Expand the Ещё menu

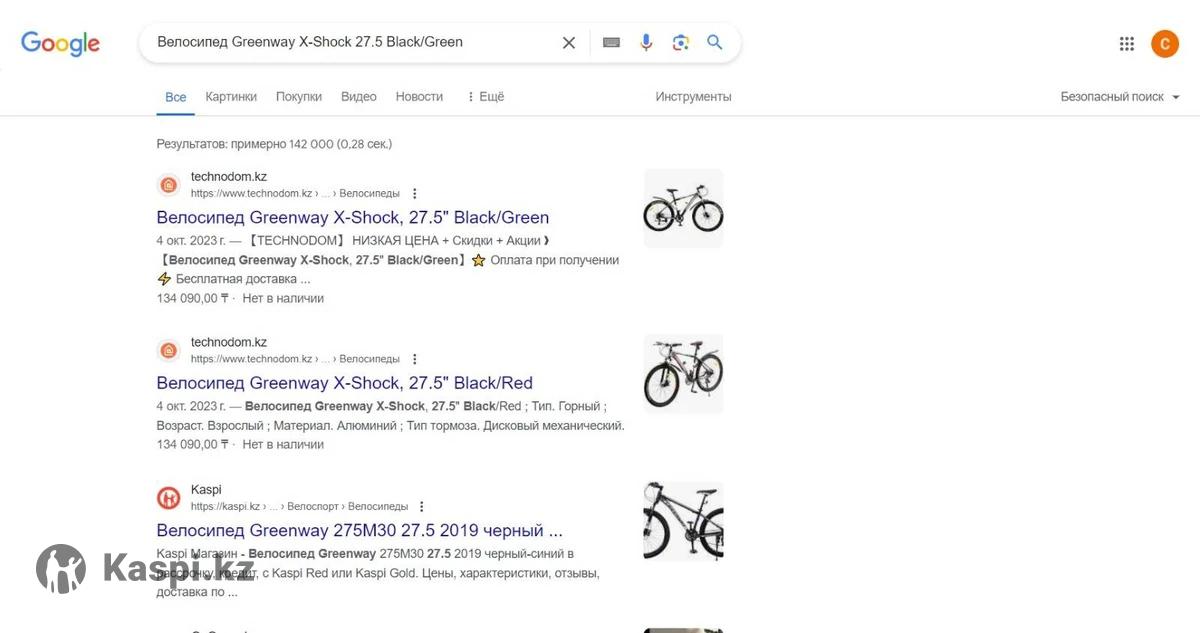pos(485,97)
